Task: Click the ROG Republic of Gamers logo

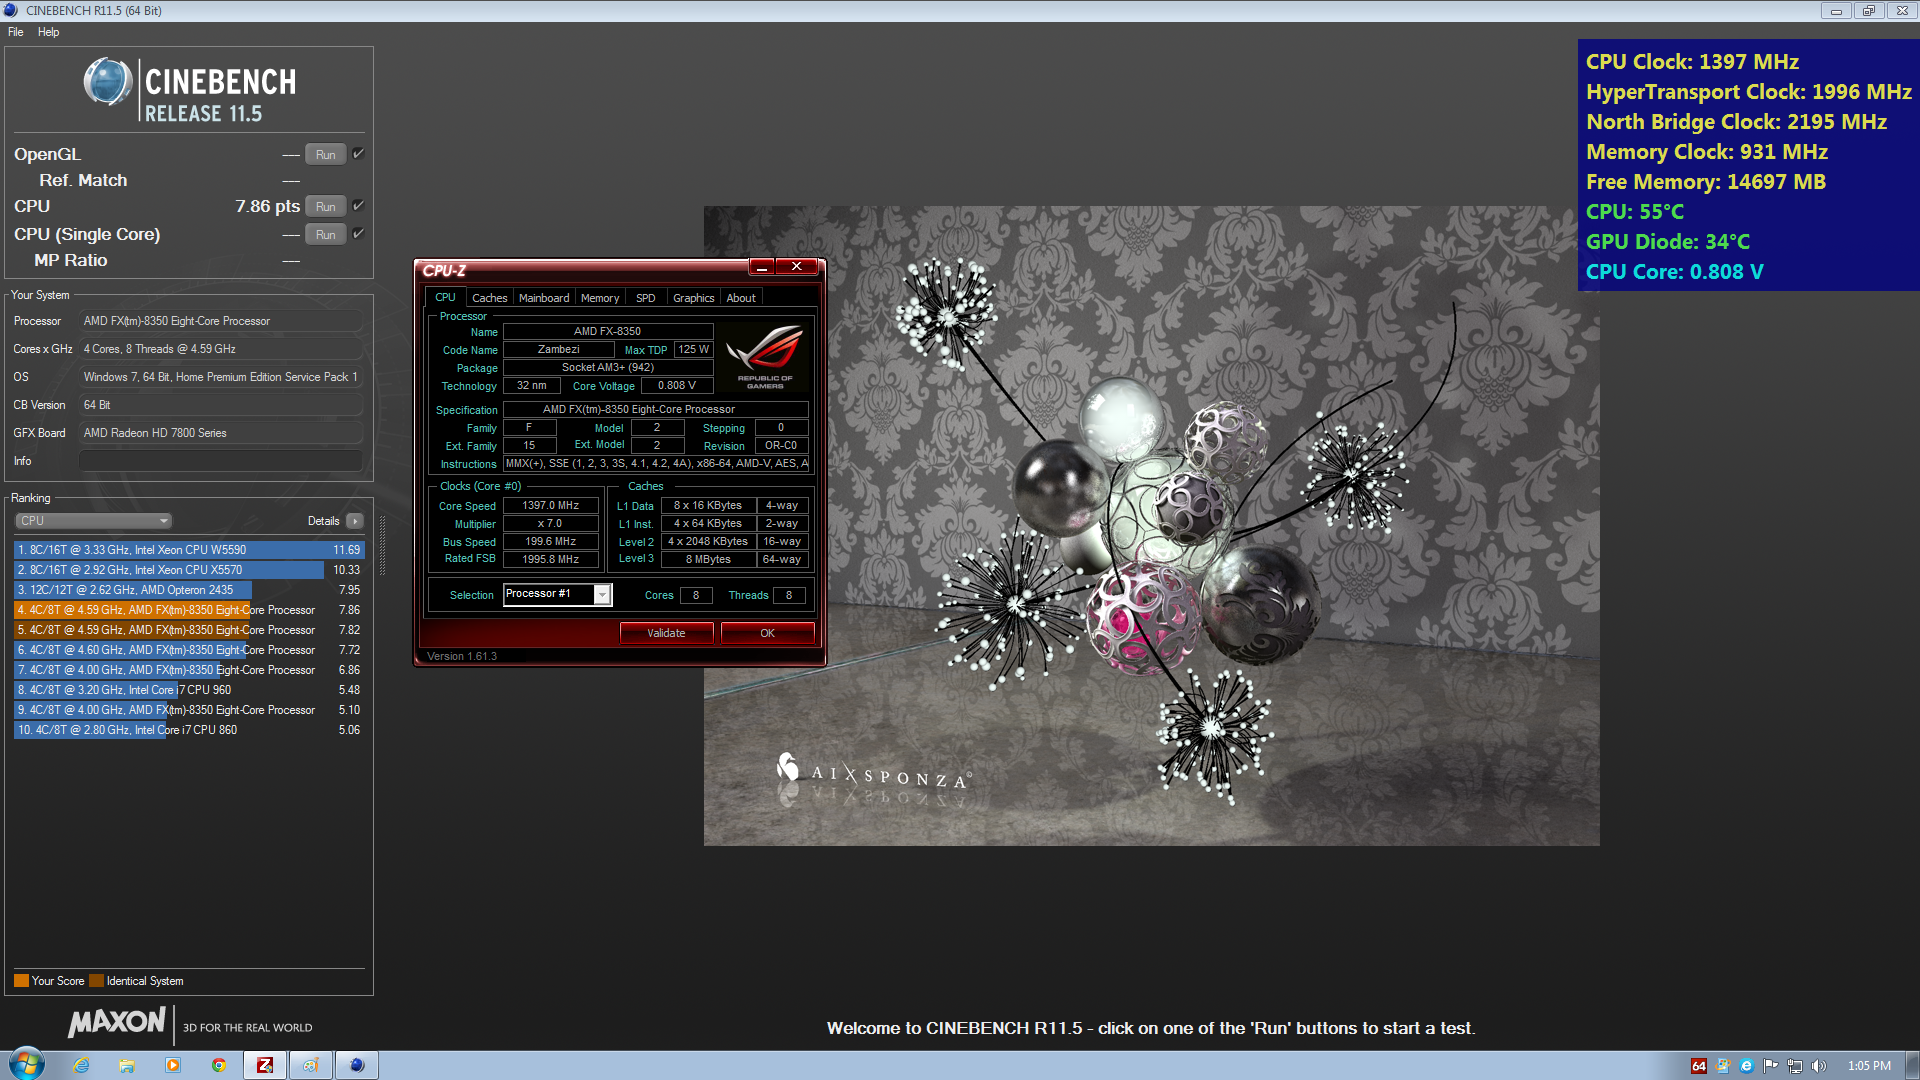Action: pos(765,357)
